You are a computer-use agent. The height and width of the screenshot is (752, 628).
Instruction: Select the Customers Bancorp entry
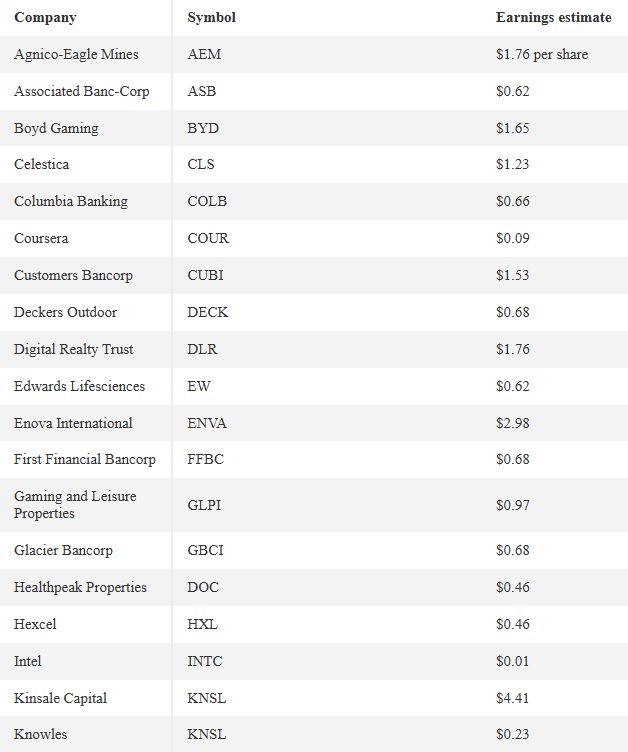[73, 275]
